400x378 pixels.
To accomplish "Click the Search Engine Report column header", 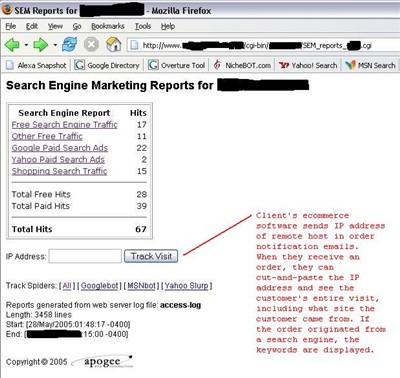I will click(64, 113).
